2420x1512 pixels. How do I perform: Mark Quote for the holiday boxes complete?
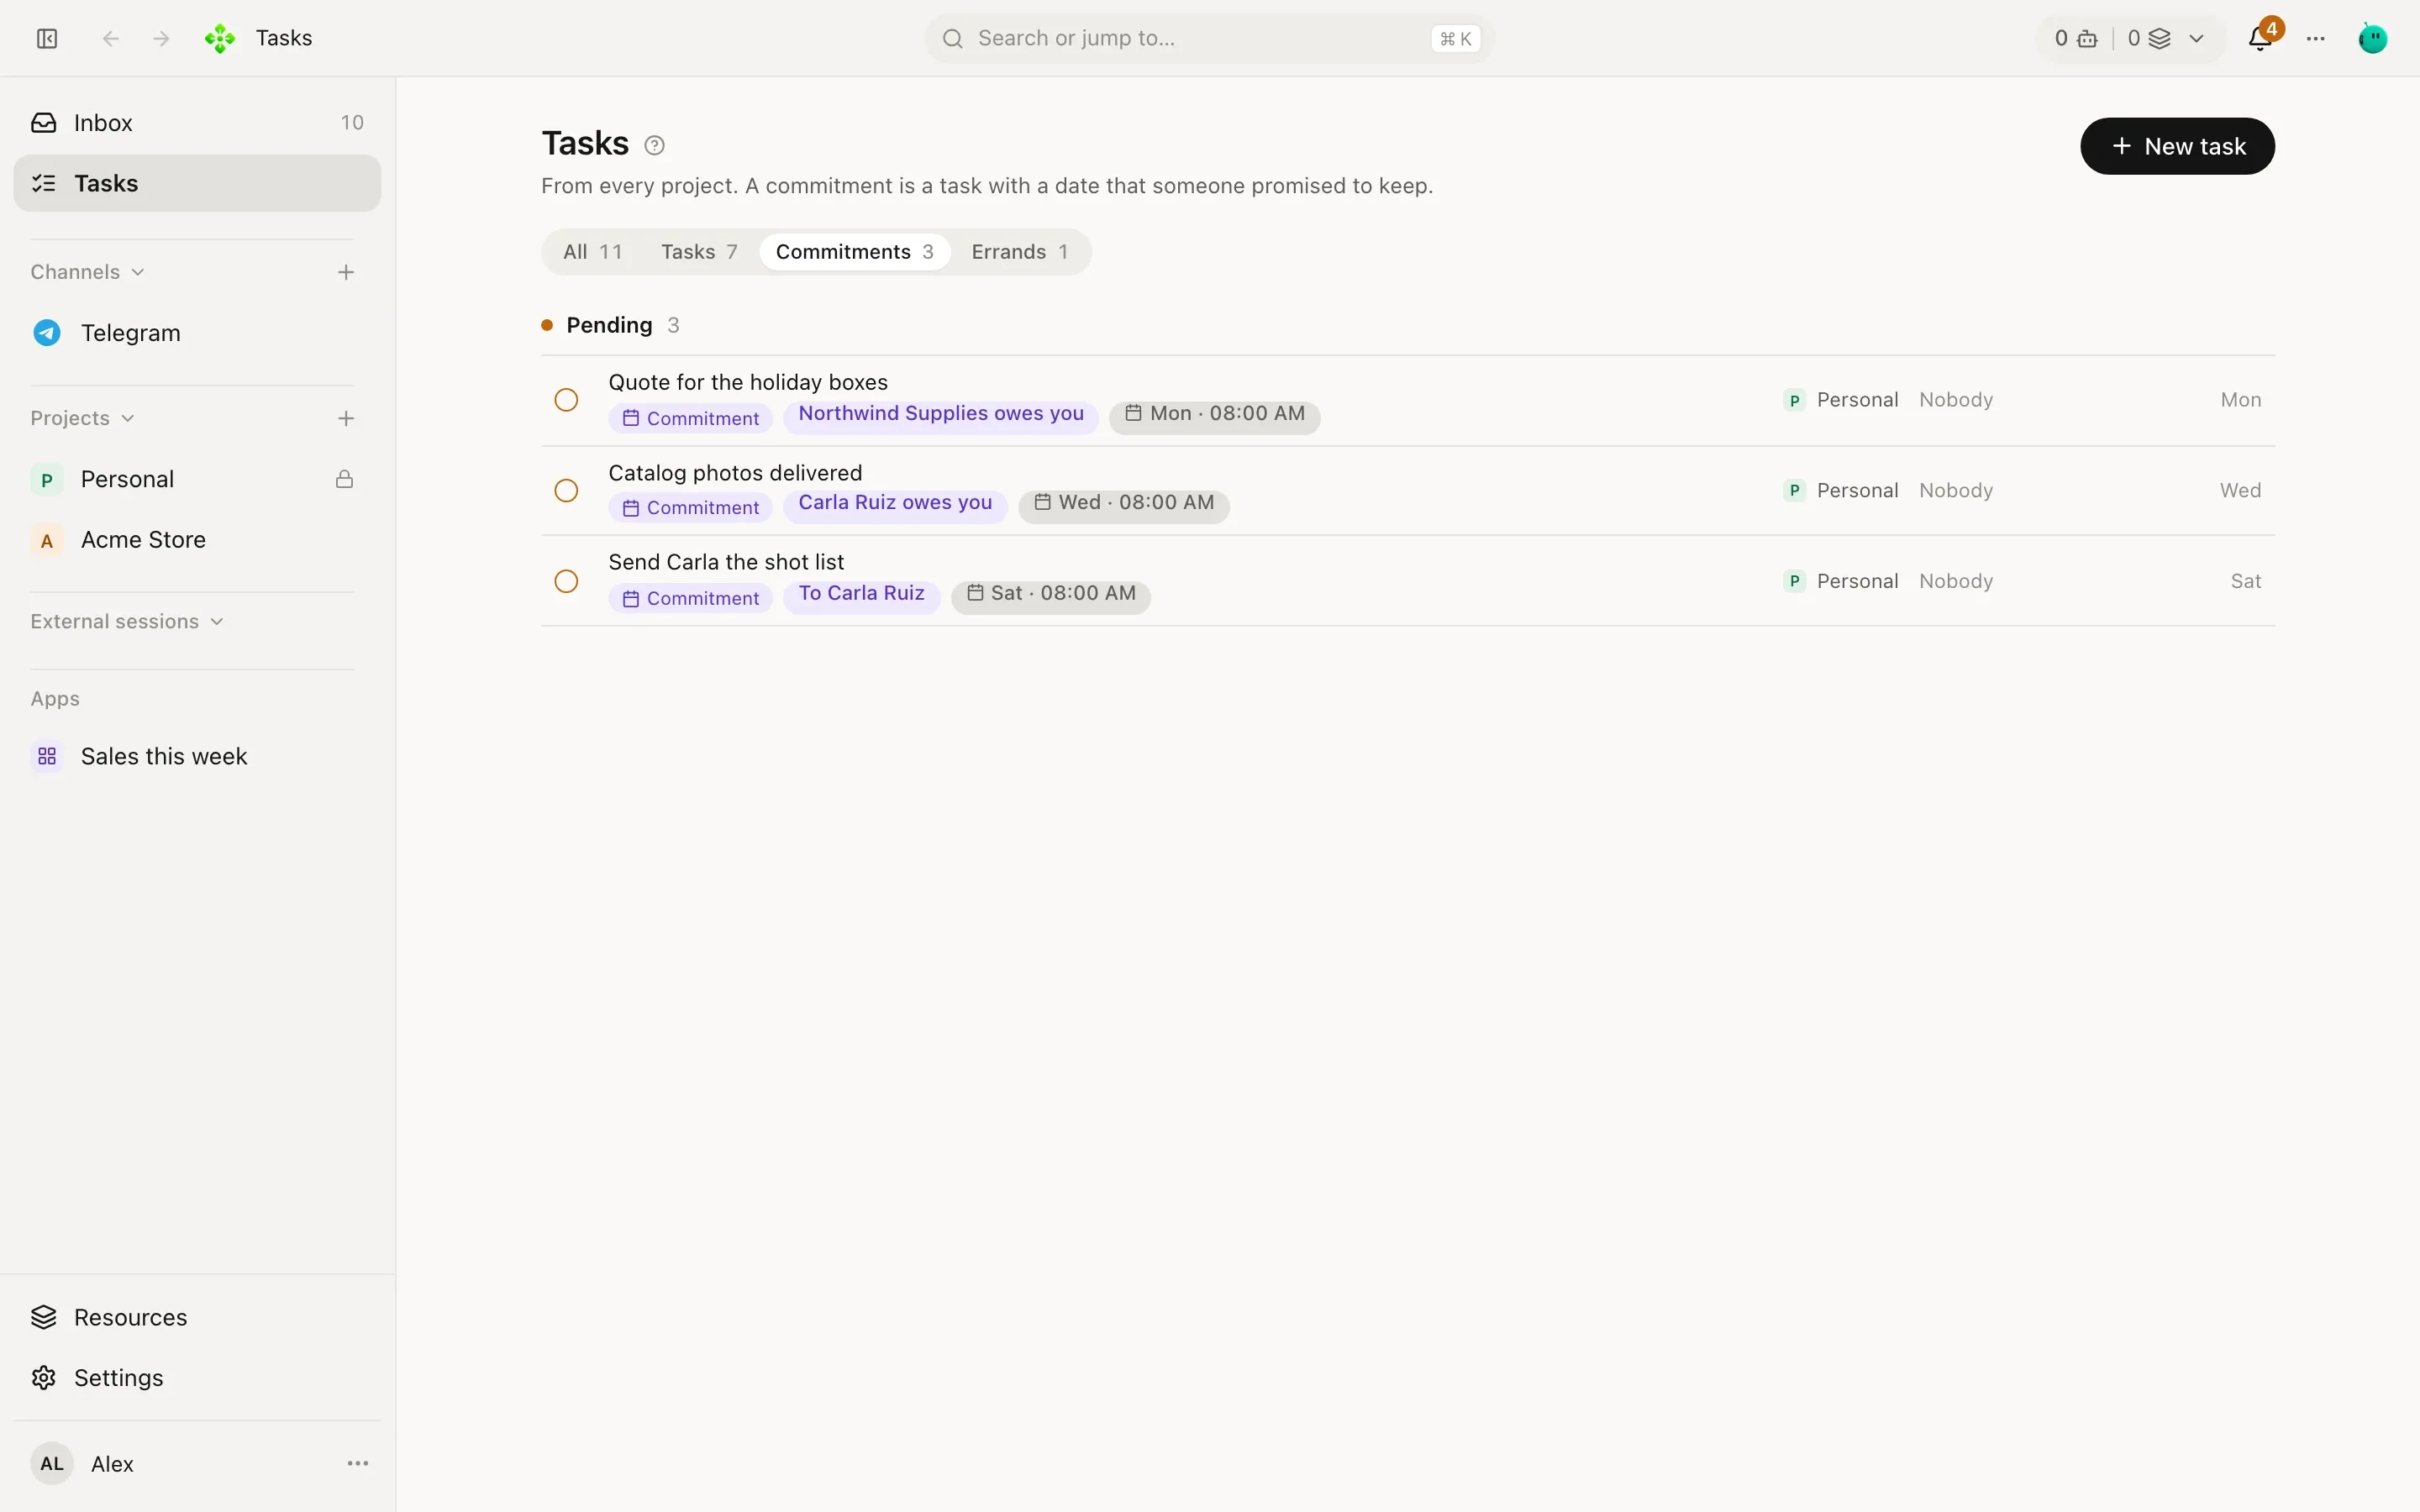pyautogui.click(x=566, y=400)
